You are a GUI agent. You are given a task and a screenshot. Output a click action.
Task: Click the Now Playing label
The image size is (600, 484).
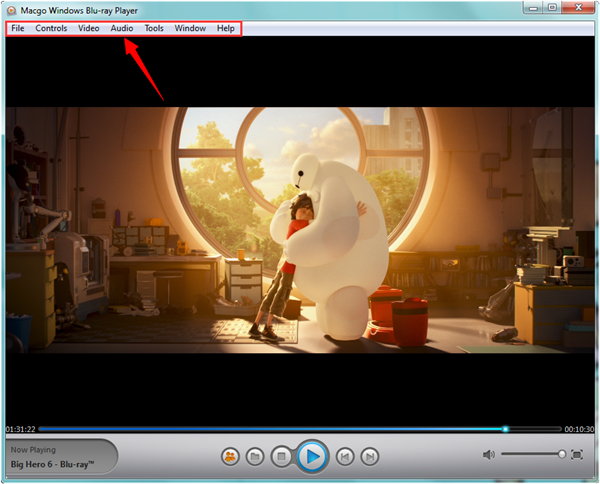(x=33, y=450)
